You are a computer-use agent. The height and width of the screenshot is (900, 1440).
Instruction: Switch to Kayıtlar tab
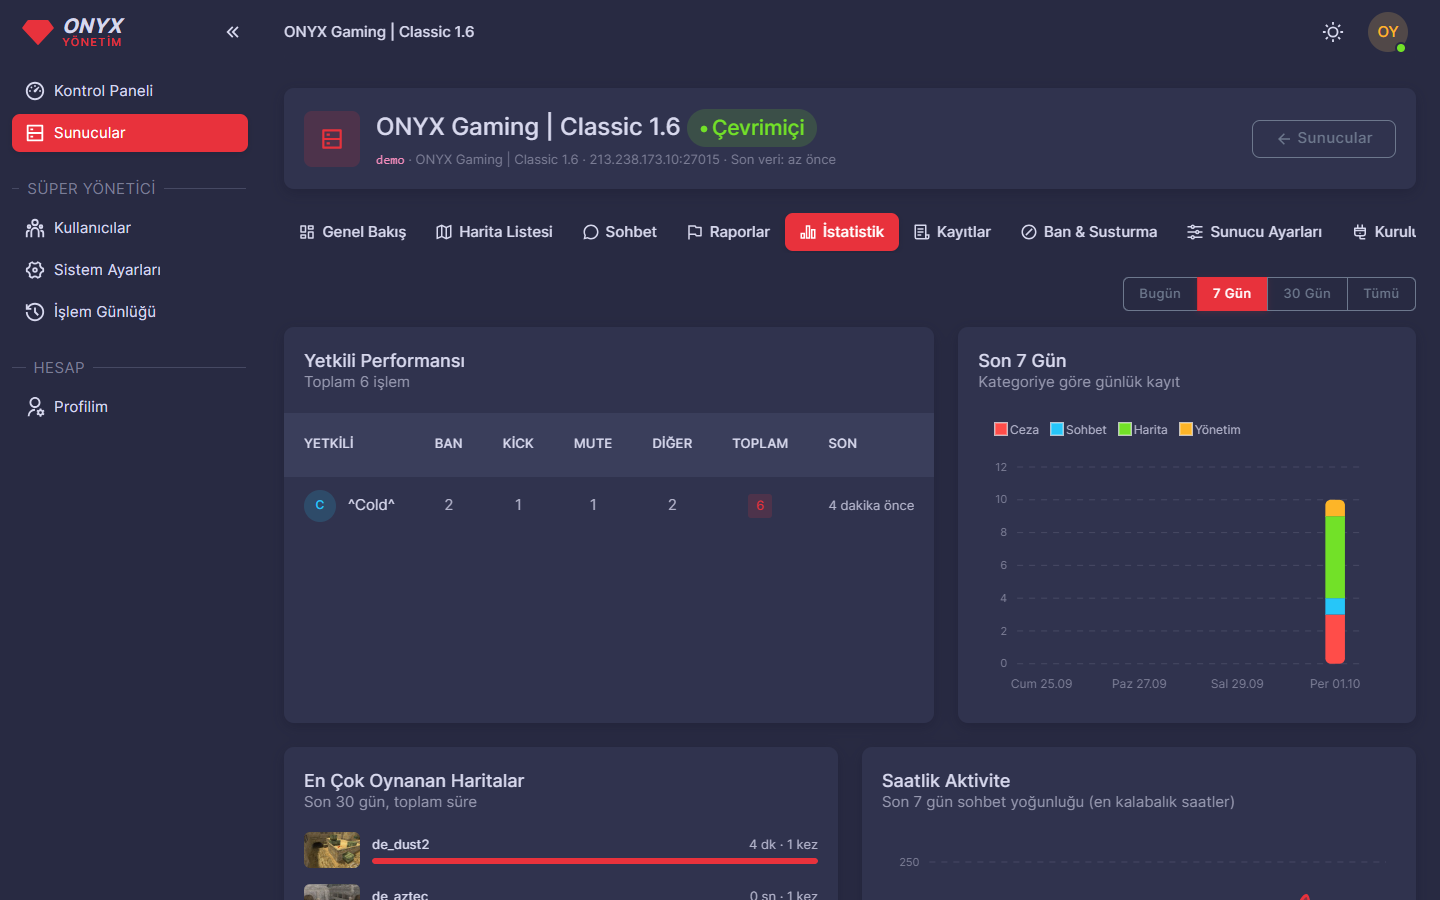[x=952, y=232]
